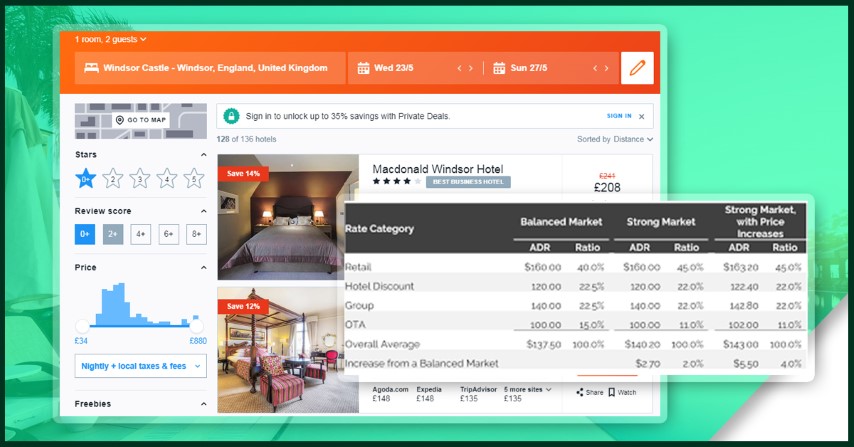Select review score 4+ filter
This screenshot has height=447, width=854.
click(141, 234)
